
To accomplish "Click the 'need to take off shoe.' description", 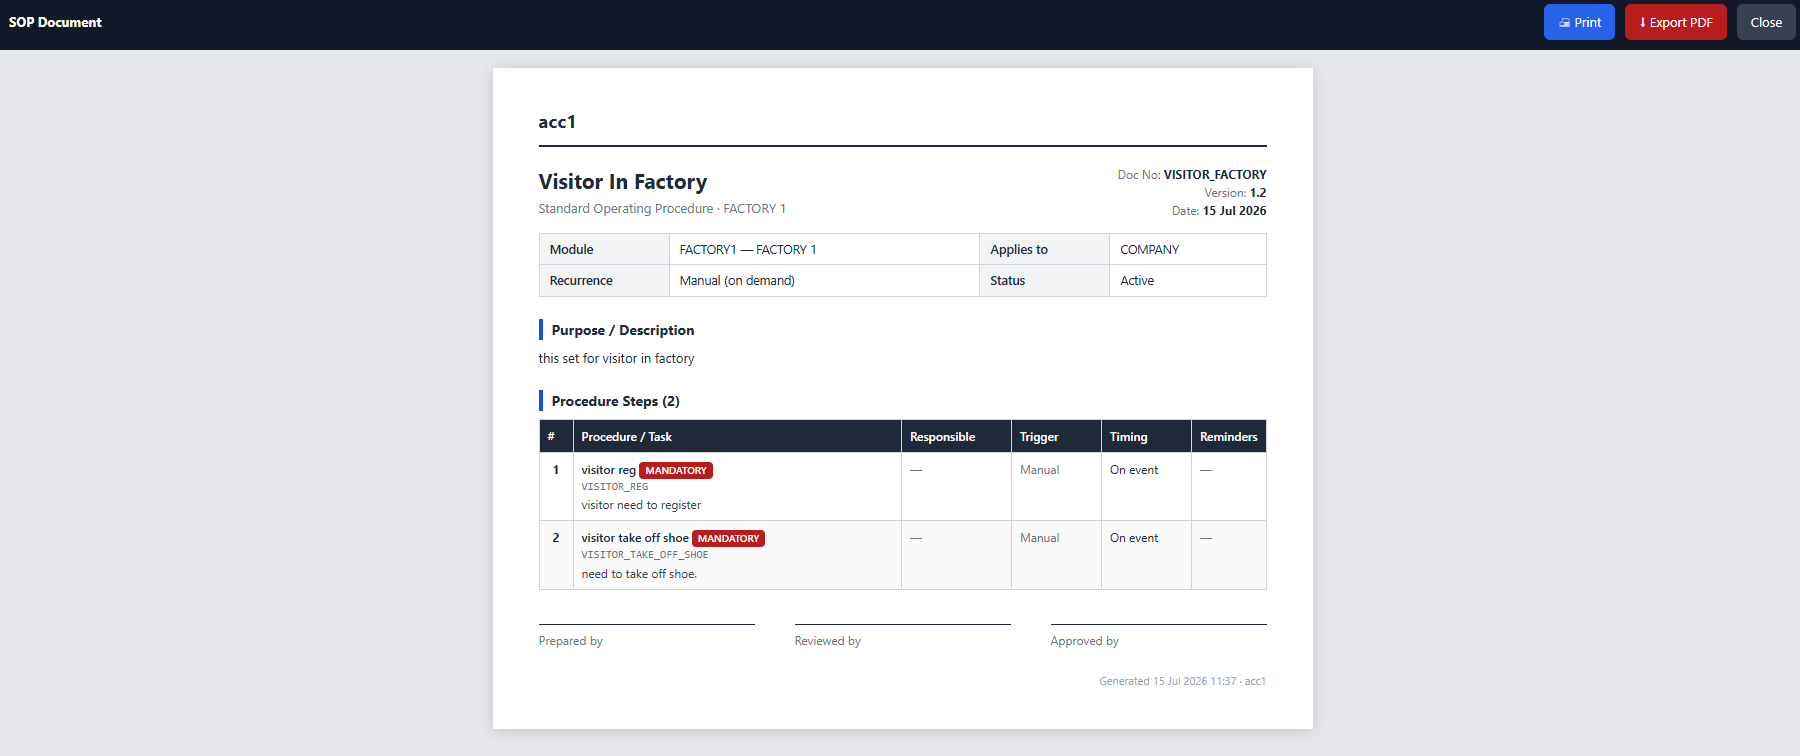I will point(639,574).
